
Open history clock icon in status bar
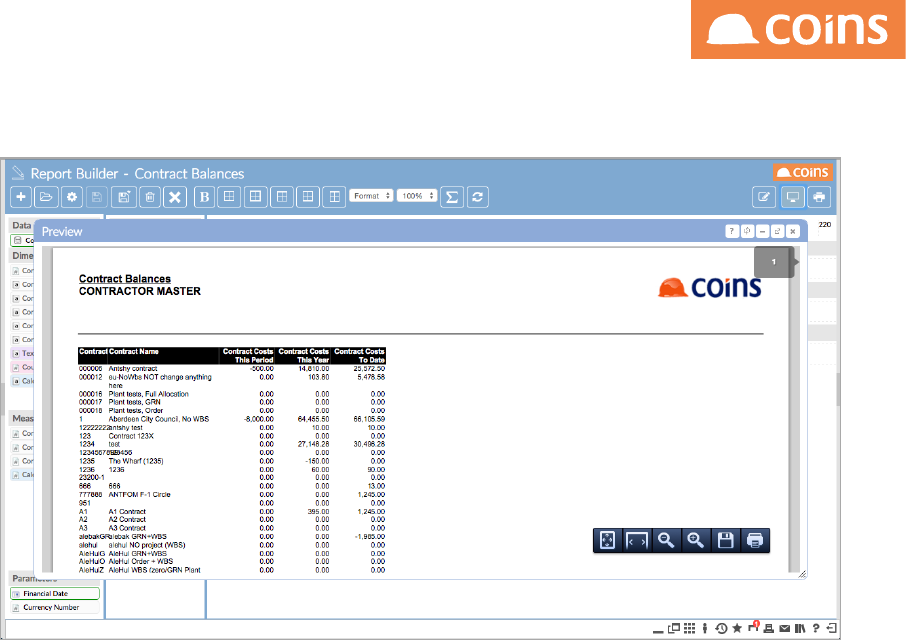[x=721, y=628]
